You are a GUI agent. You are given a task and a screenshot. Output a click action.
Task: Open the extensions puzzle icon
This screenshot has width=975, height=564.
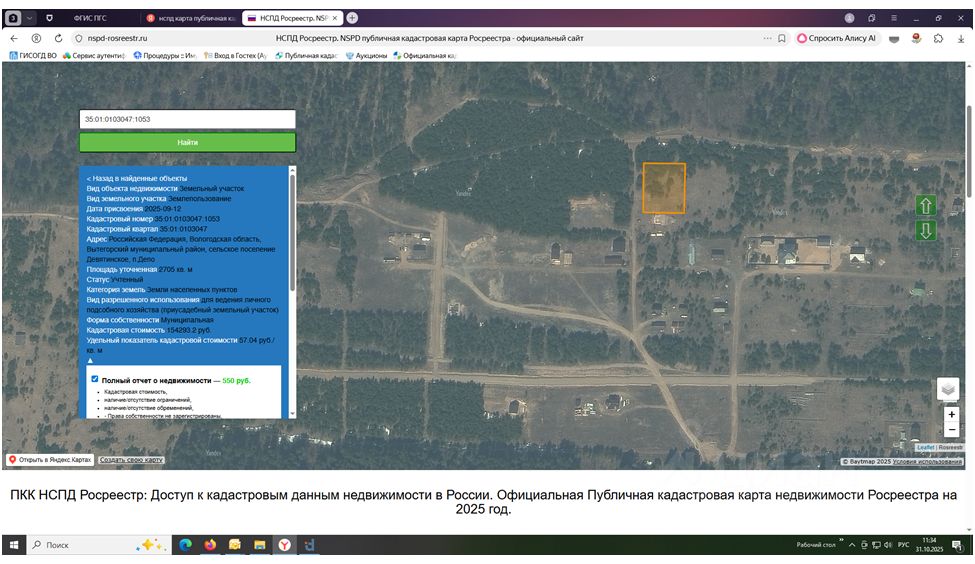point(938,38)
